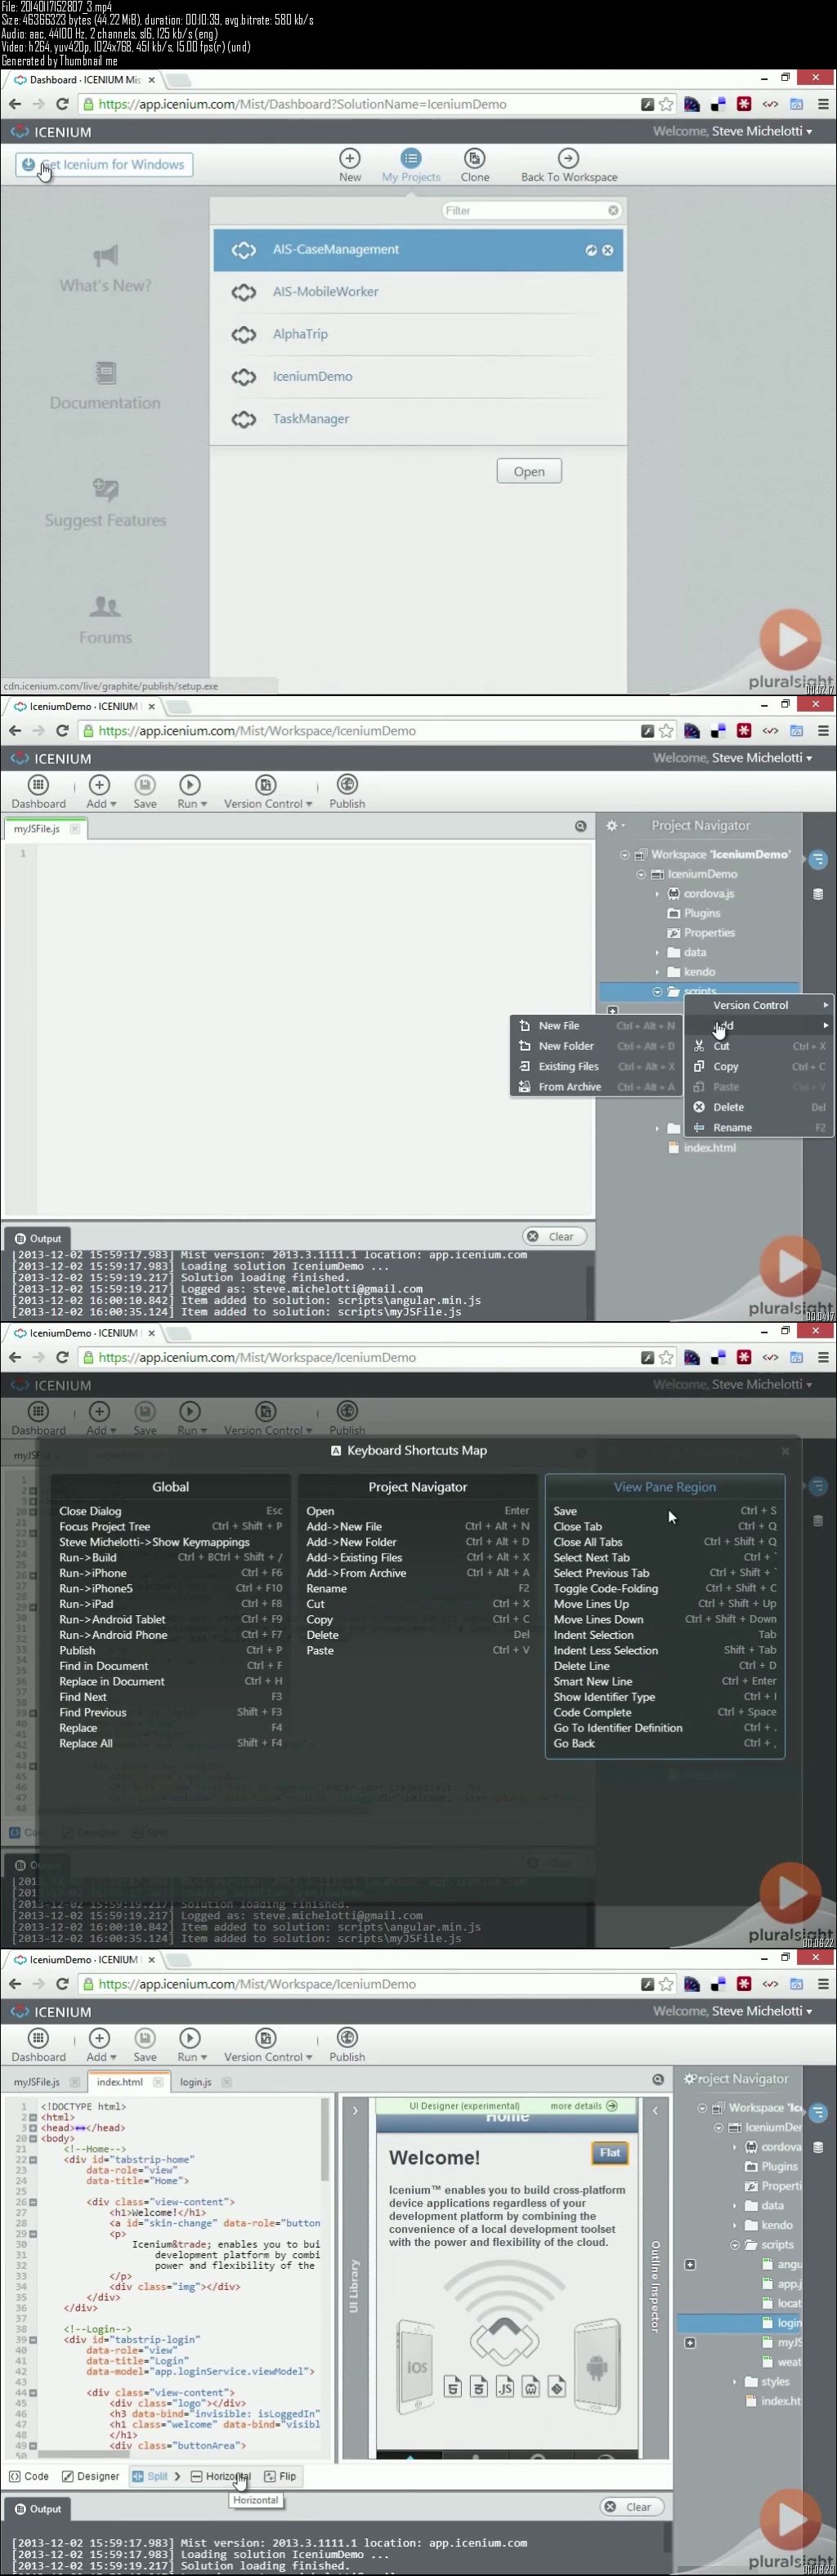
Task: Open the What's New? megaphone item
Action: [x=105, y=268]
